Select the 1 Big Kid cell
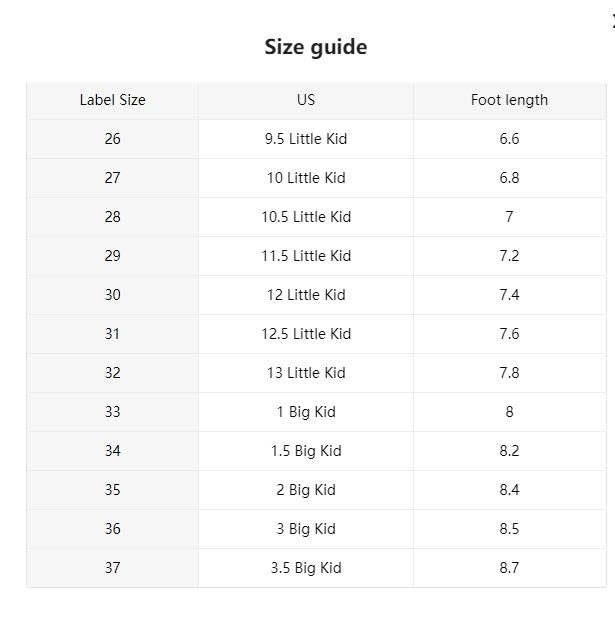 (306, 412)
